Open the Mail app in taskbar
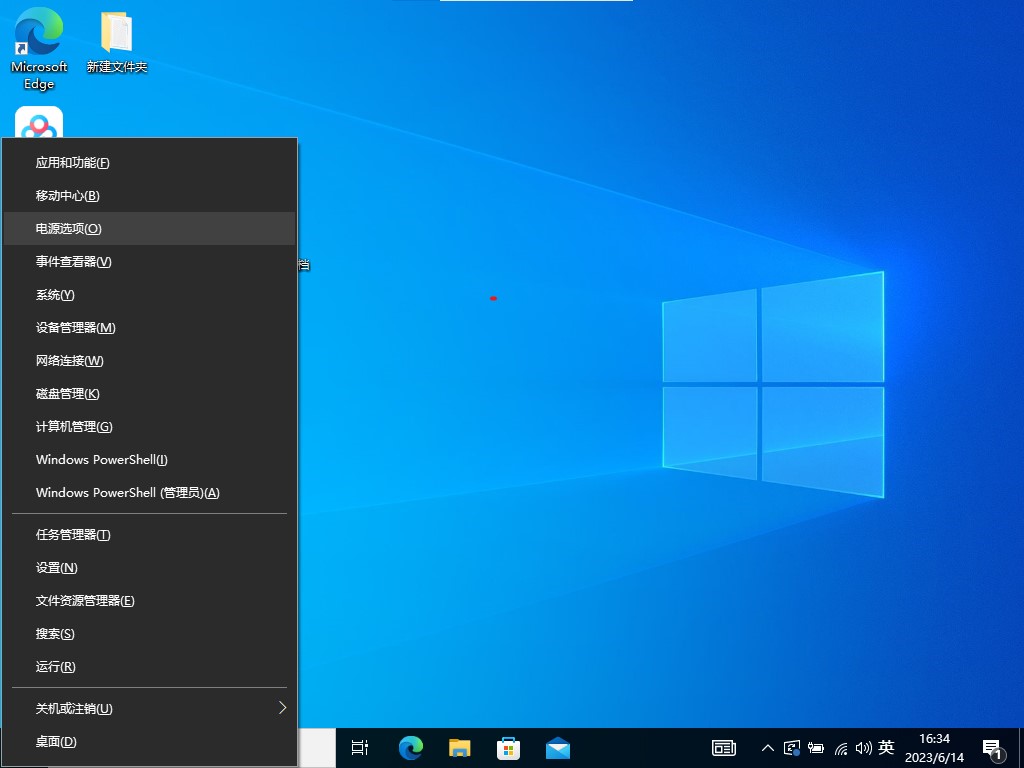The image size is (1024, 768). click(x=558, y=747)
